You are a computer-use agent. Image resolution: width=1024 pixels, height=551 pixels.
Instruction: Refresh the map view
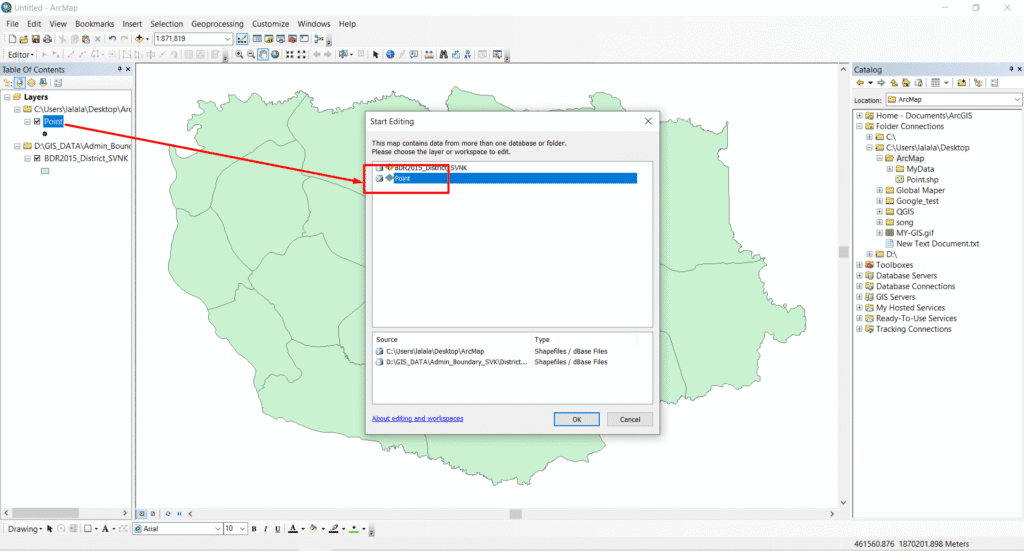click(x=168, y=514)
